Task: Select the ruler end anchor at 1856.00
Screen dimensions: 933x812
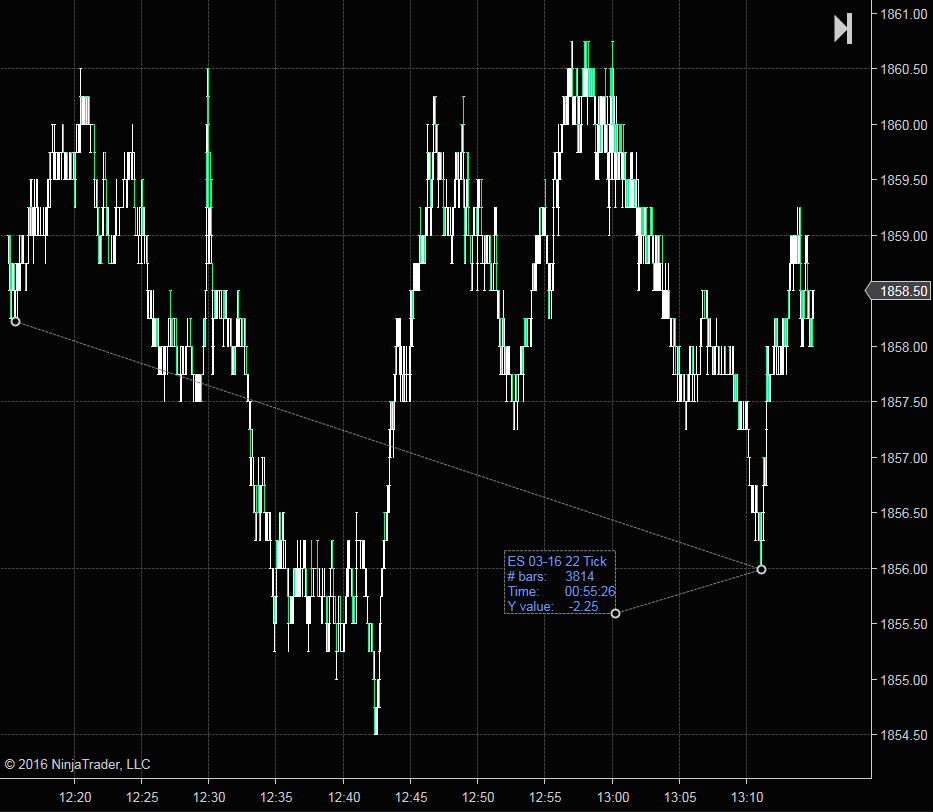Action: click(761, 569)
